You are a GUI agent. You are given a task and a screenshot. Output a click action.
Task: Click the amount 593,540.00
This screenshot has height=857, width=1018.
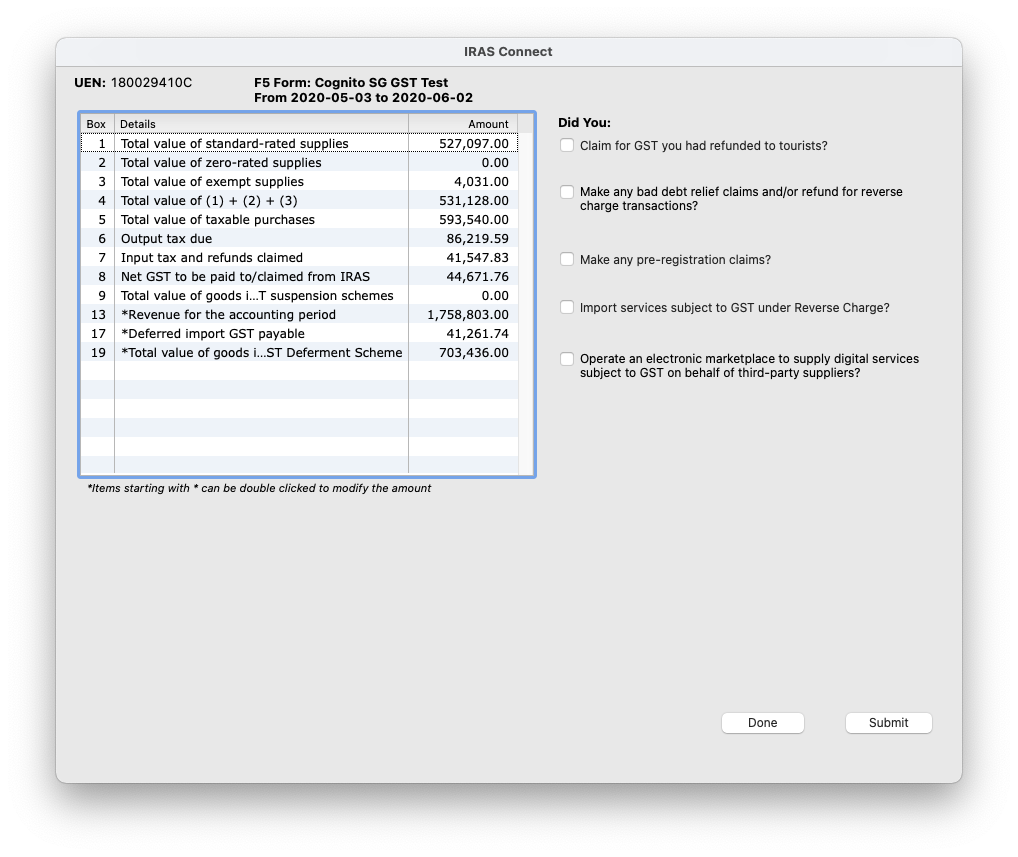click(473, 219)
